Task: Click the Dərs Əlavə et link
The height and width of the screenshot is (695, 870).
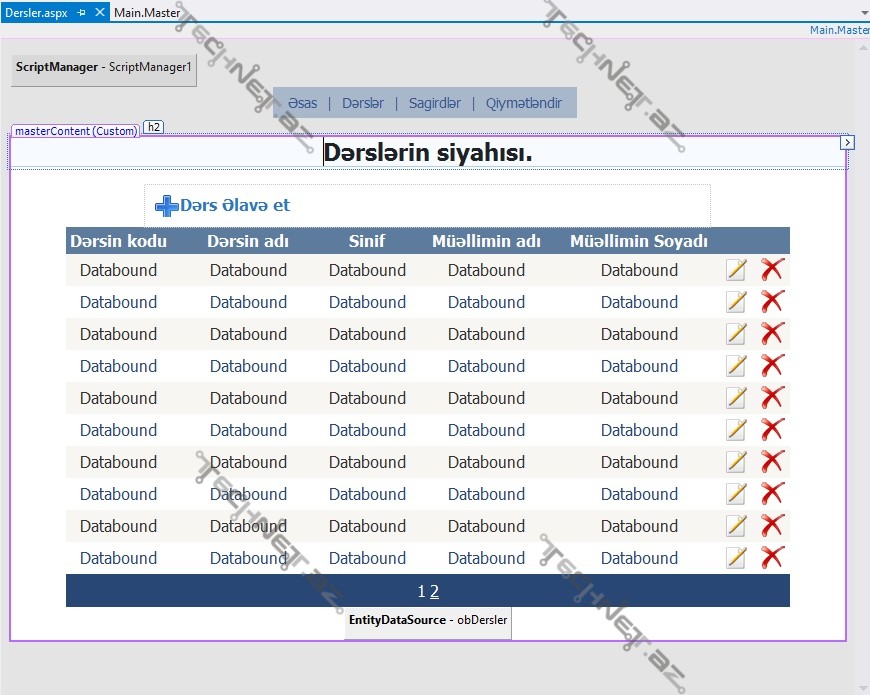Action: [x=235, y=205]
